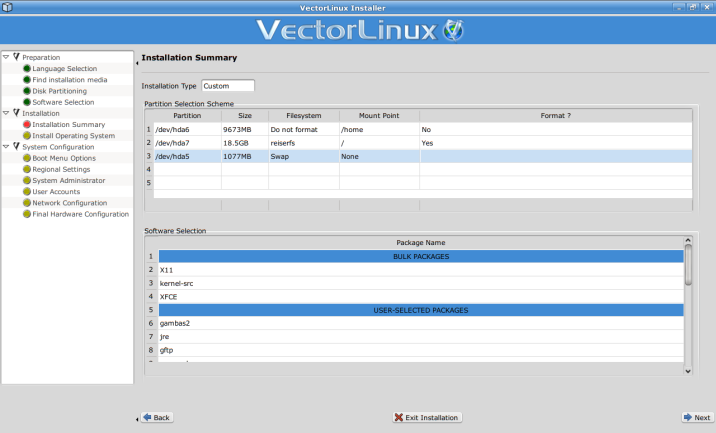Click the Final Hardware Configuration step icon
Image resolution: width=716 pixels, height=433 pixels.
click(27, 214)
